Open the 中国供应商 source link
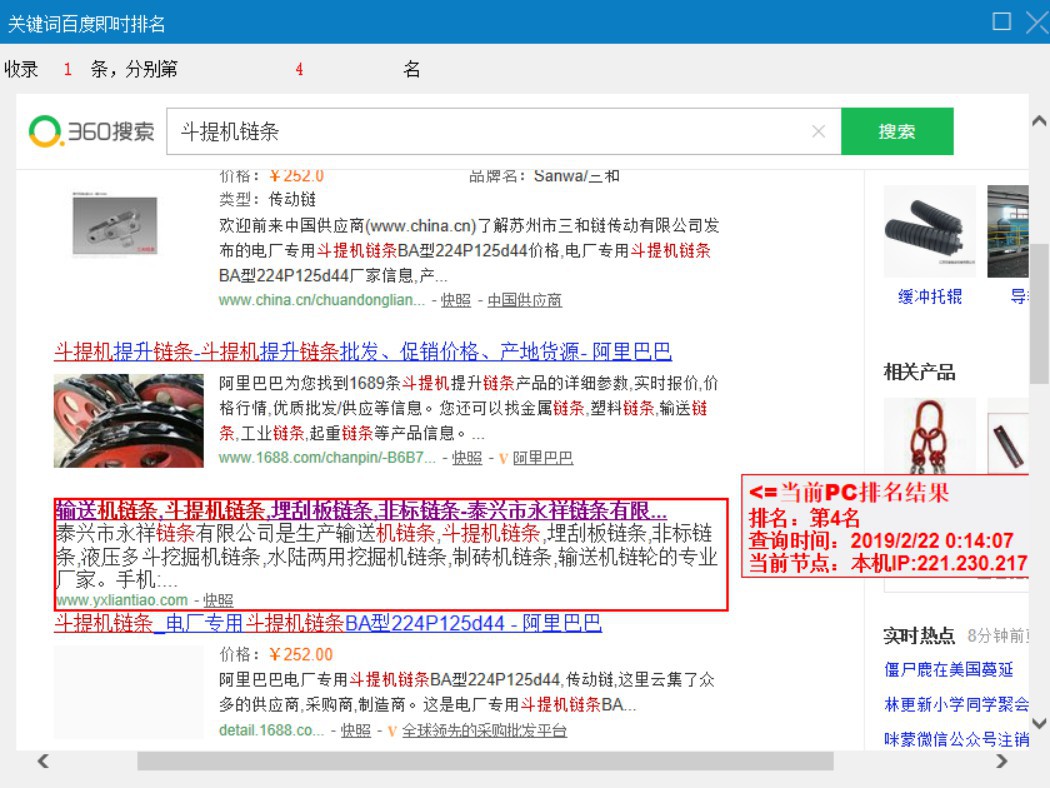The width and height of the screenshot is (1050, 788). click(x=524, y=300)
